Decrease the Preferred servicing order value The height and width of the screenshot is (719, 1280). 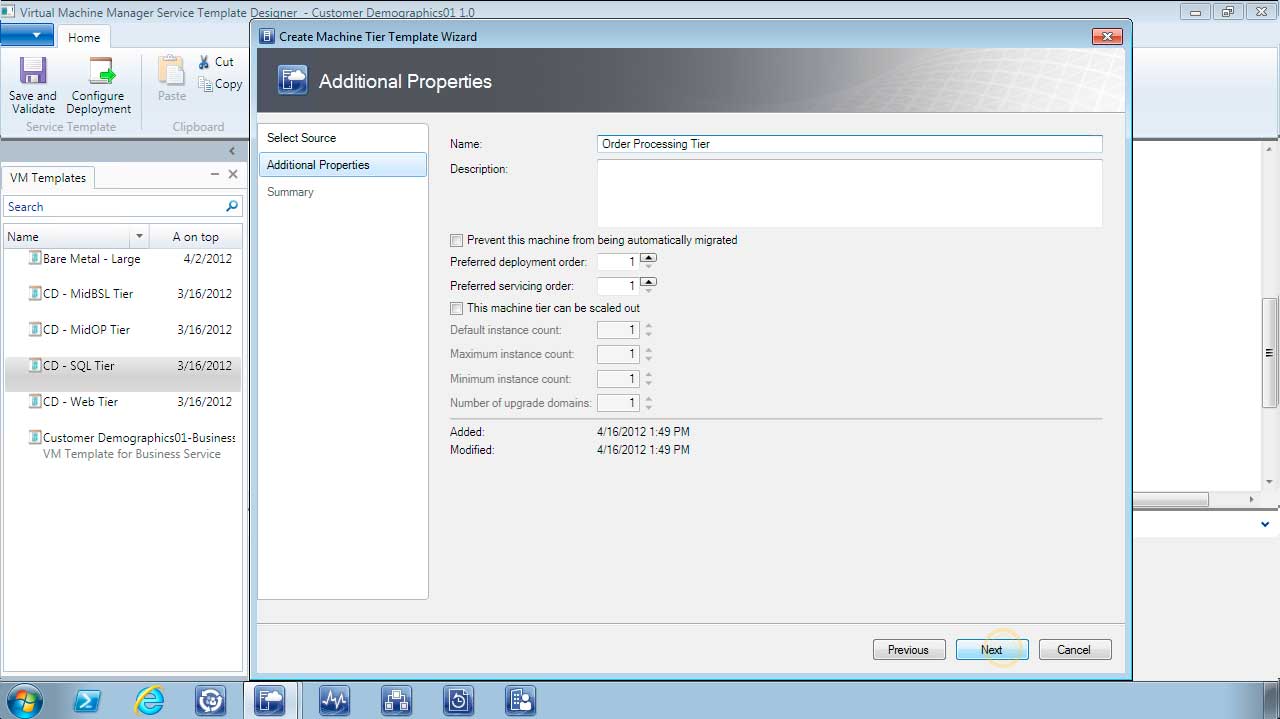click(649, 290)
